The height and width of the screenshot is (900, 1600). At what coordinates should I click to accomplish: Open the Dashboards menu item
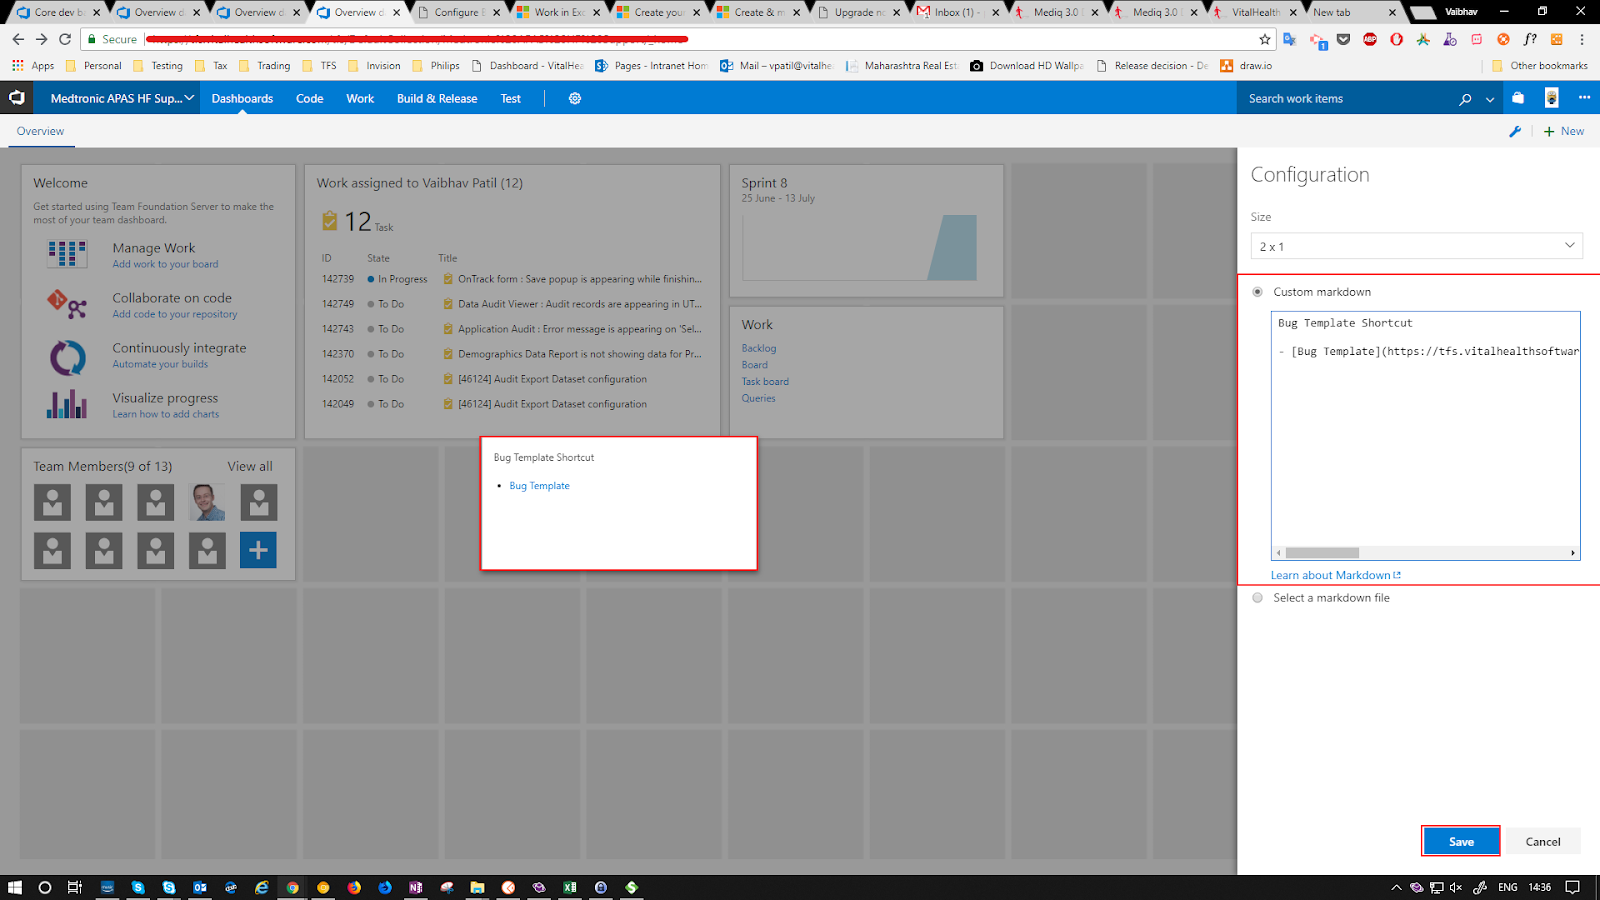[x=242, y=98]
